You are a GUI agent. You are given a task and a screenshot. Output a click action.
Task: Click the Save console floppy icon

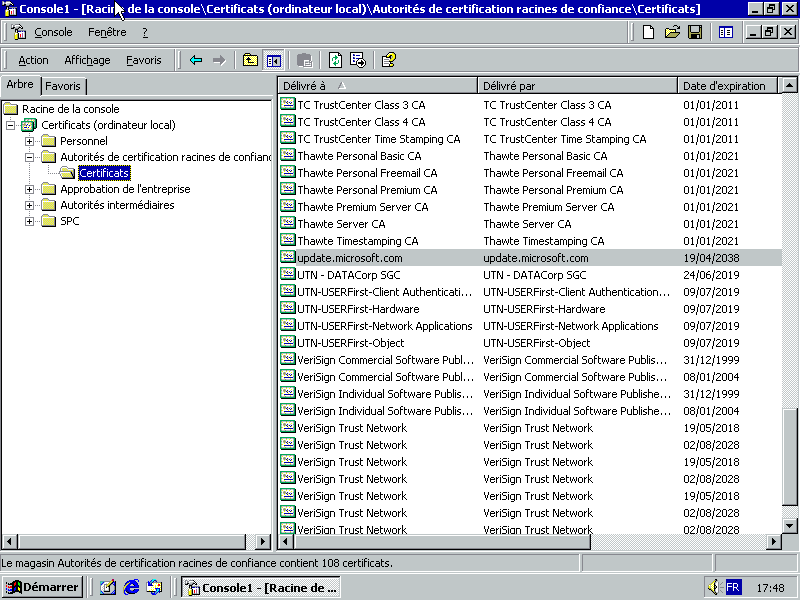(x=695, y=32)
